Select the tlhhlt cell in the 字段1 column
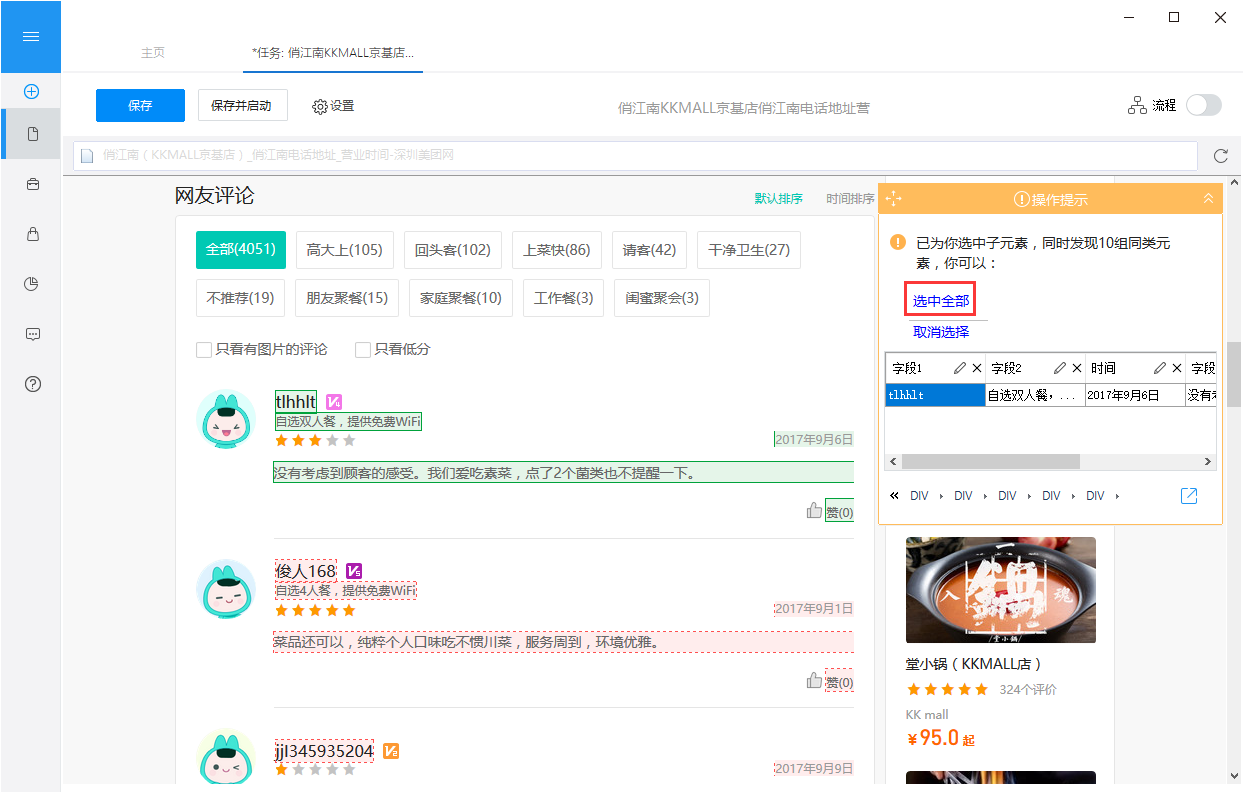 [x=935, y=395]
